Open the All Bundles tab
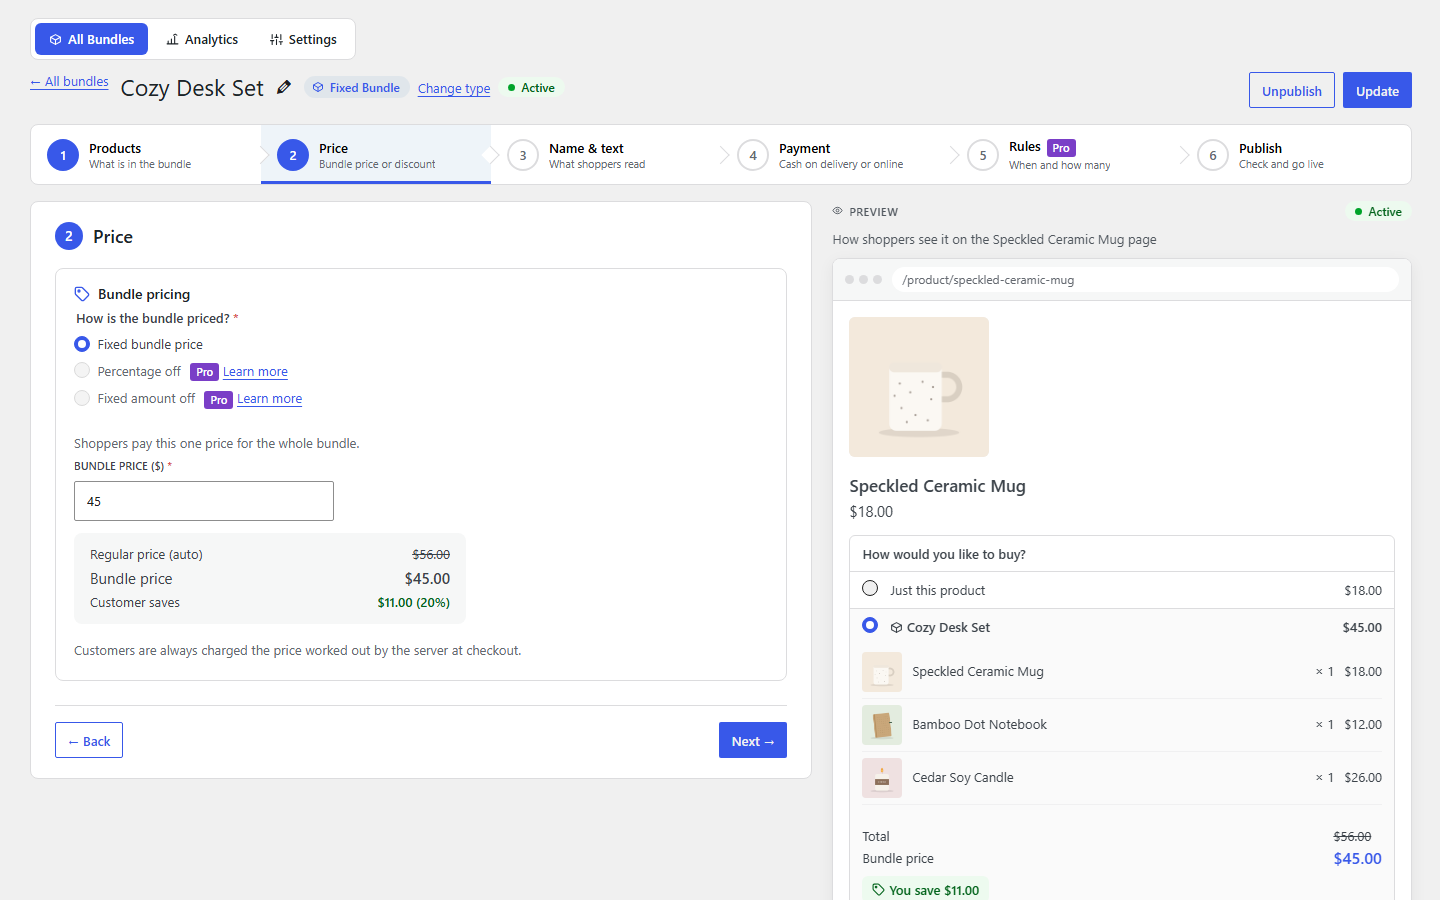The image size is (1440, 900). click(92, 39)
